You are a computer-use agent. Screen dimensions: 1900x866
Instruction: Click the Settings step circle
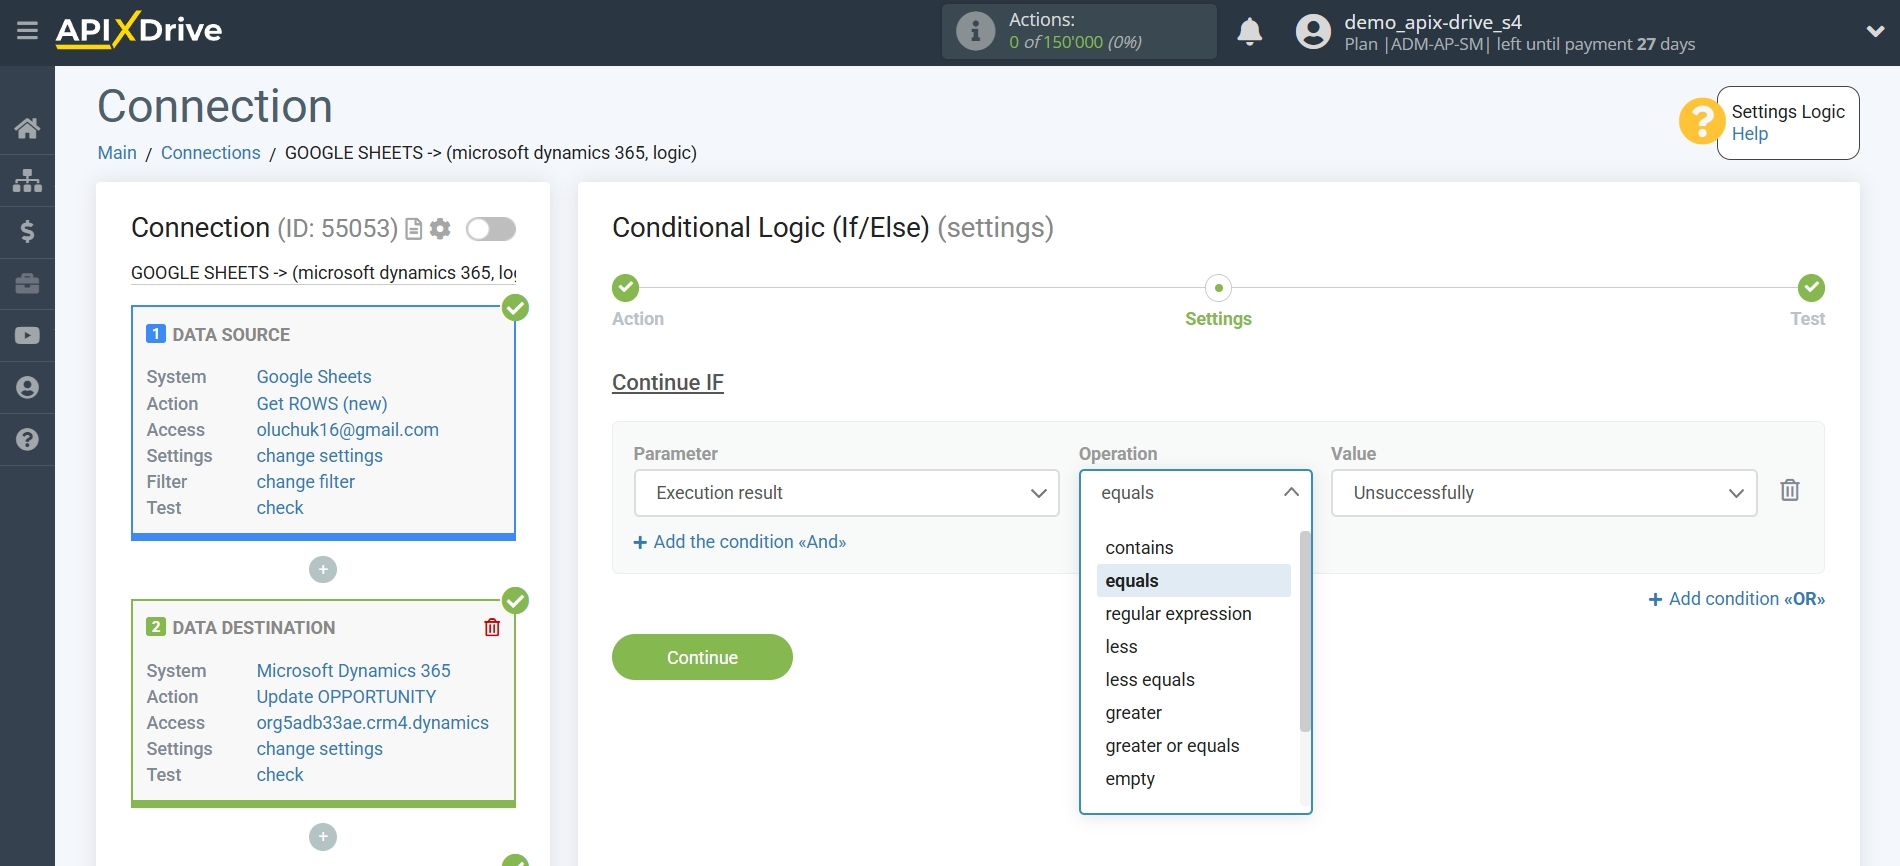tap(1218, 288)
